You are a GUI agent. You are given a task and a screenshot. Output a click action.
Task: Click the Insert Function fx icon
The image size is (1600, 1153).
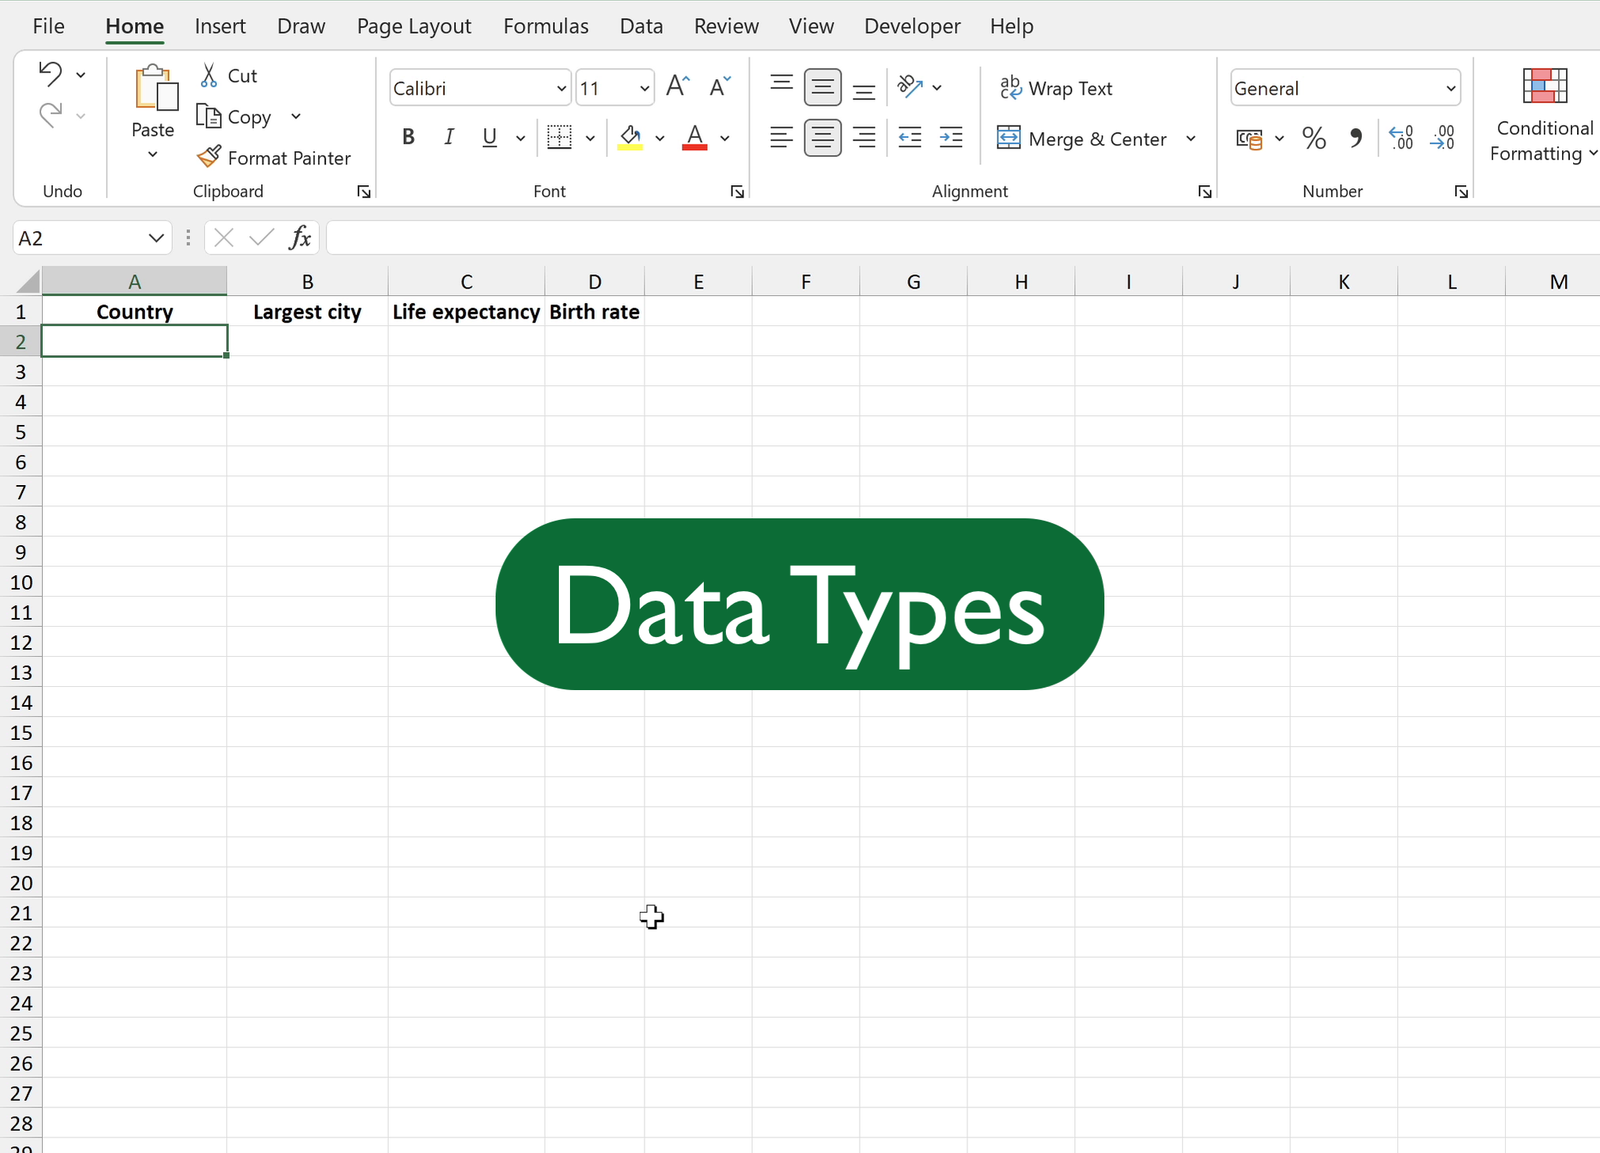pos(299,238)
